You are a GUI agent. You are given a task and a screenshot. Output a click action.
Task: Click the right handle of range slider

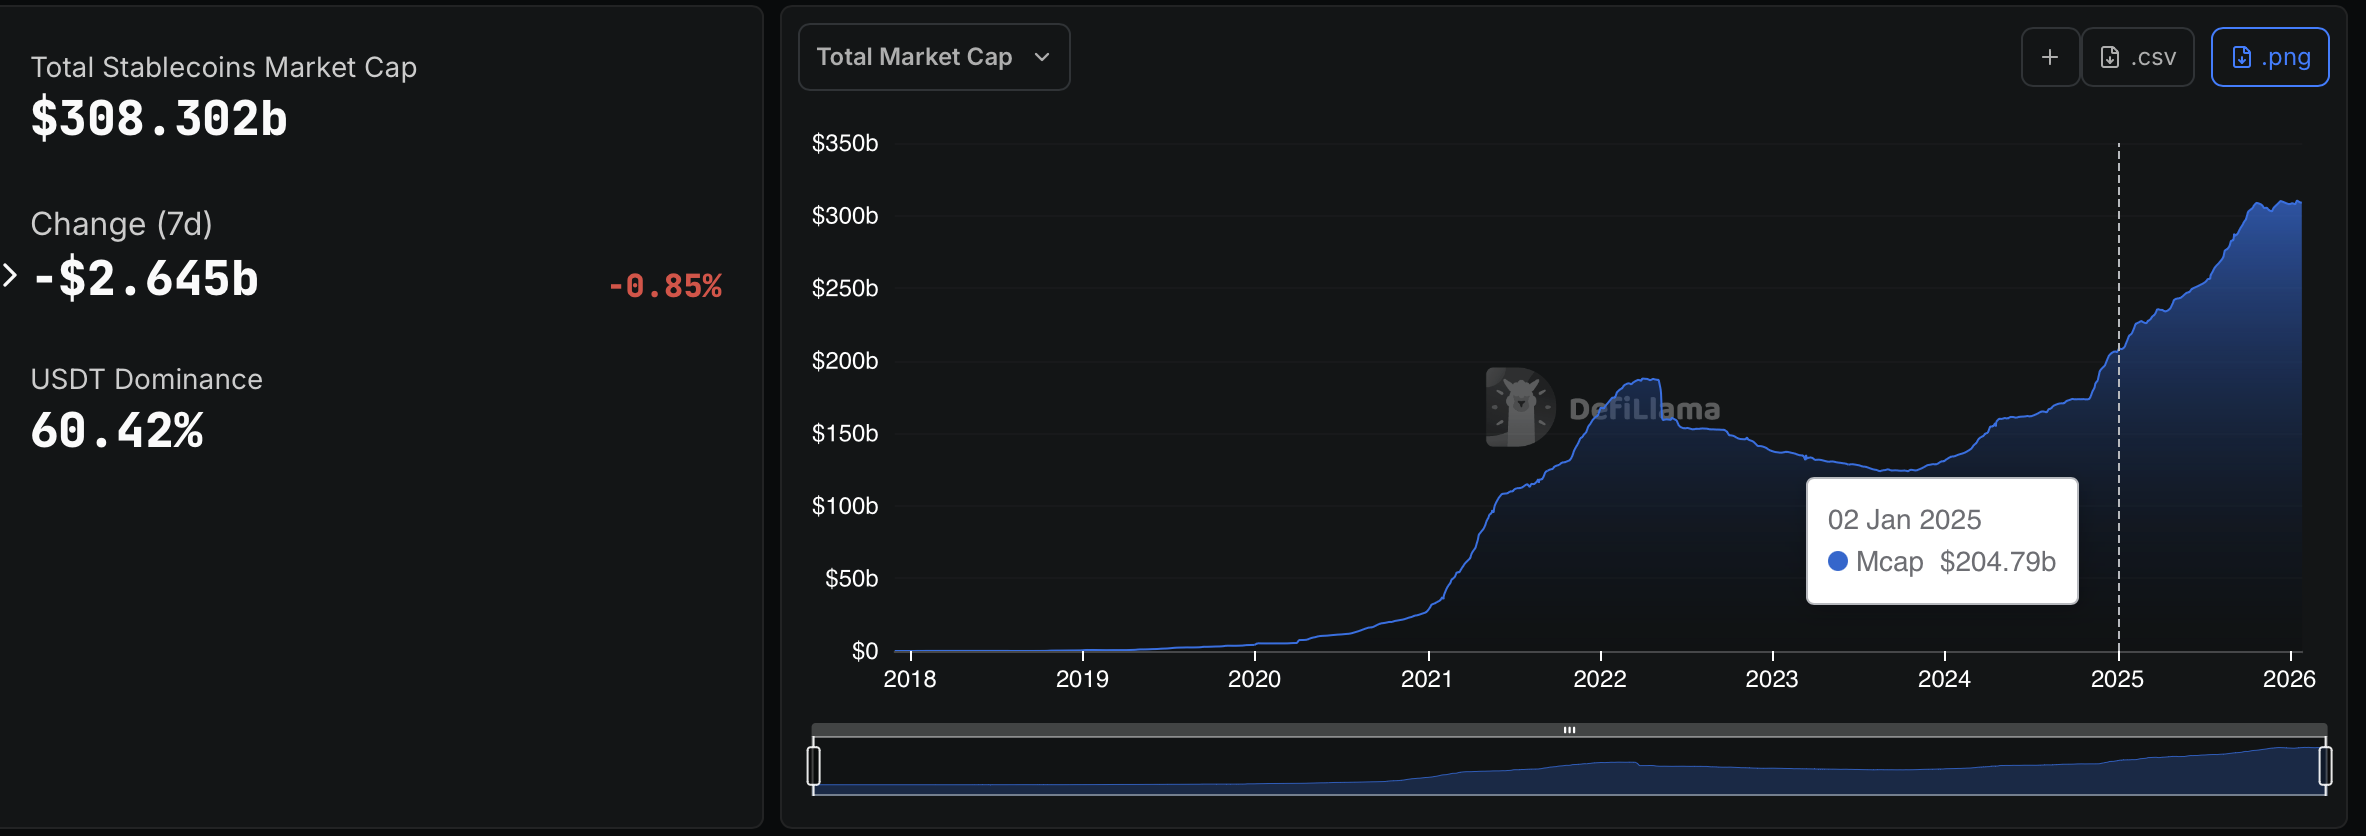click(2325, 766)
